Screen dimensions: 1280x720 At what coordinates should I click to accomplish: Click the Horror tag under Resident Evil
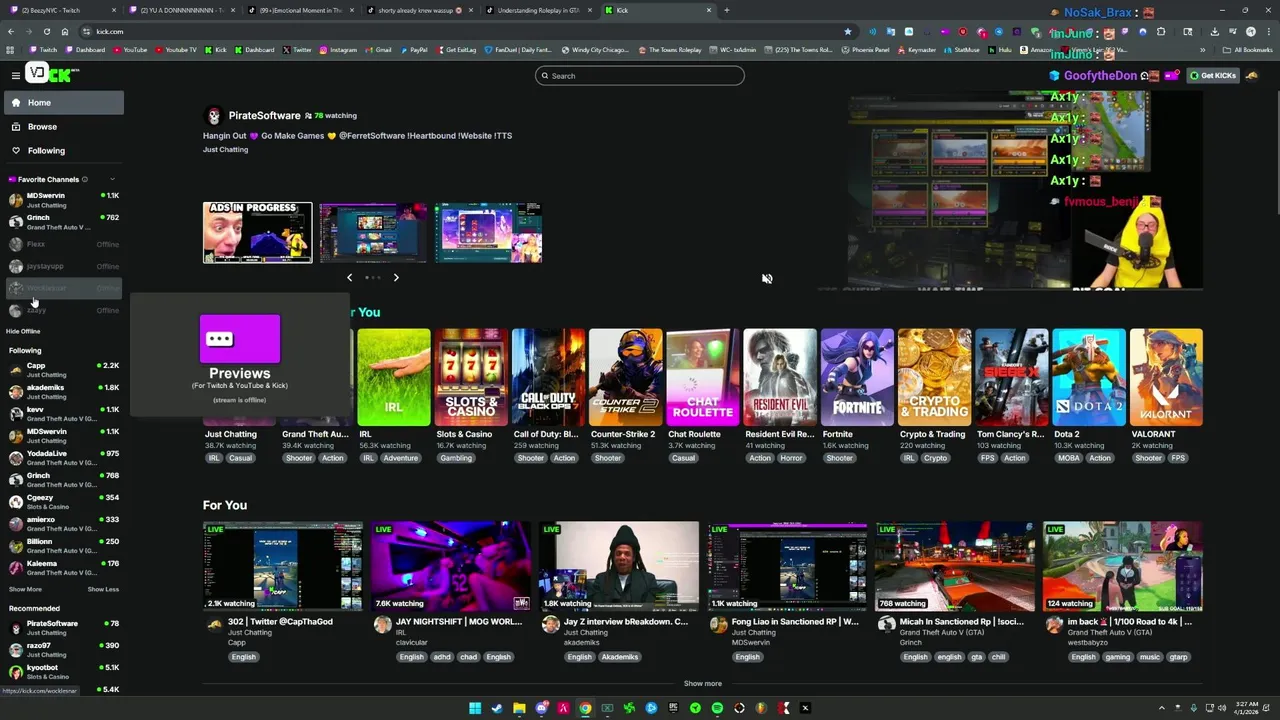(x=791, y=458)
